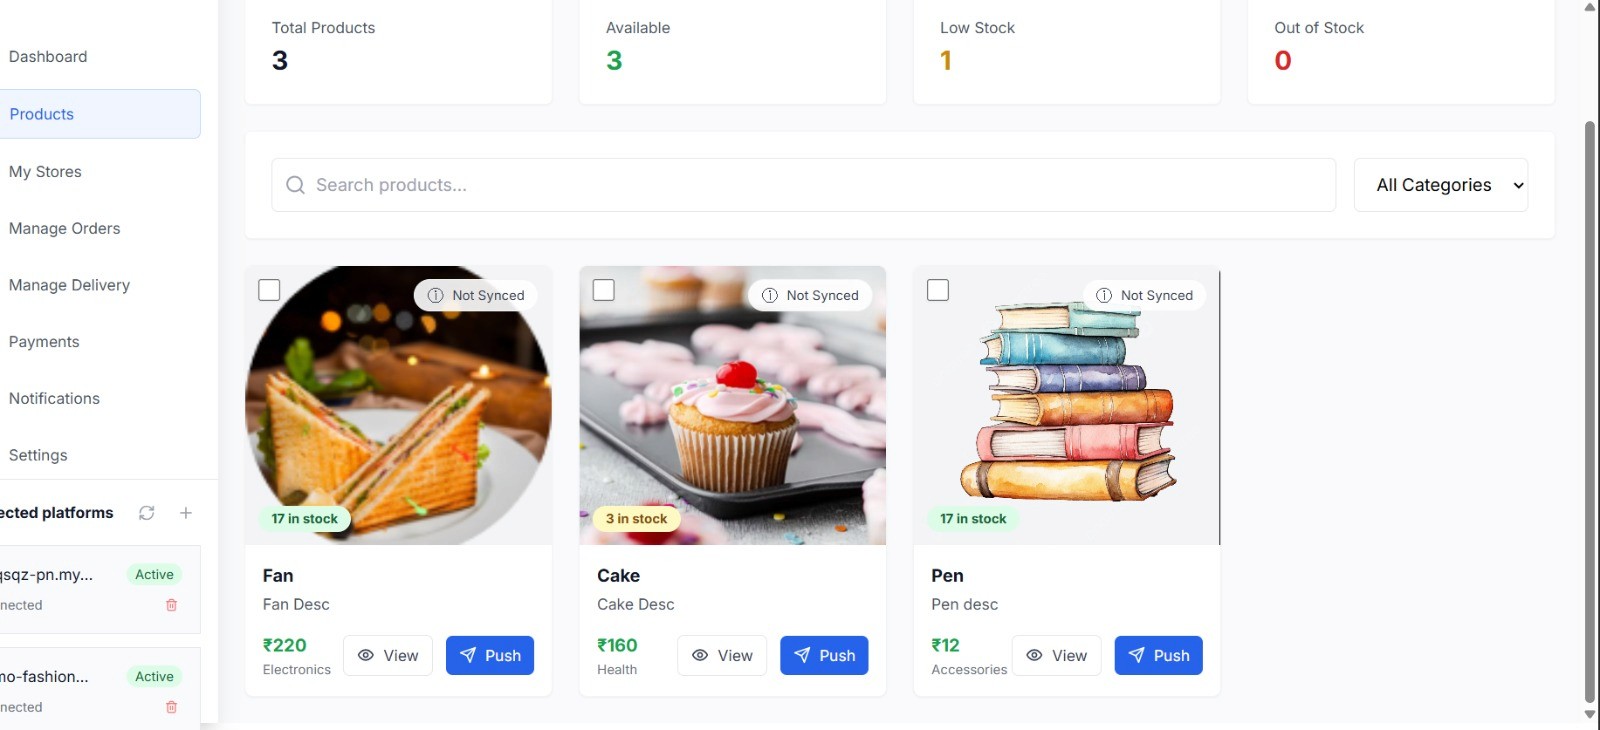Click the Search products input field

(804, 185)
